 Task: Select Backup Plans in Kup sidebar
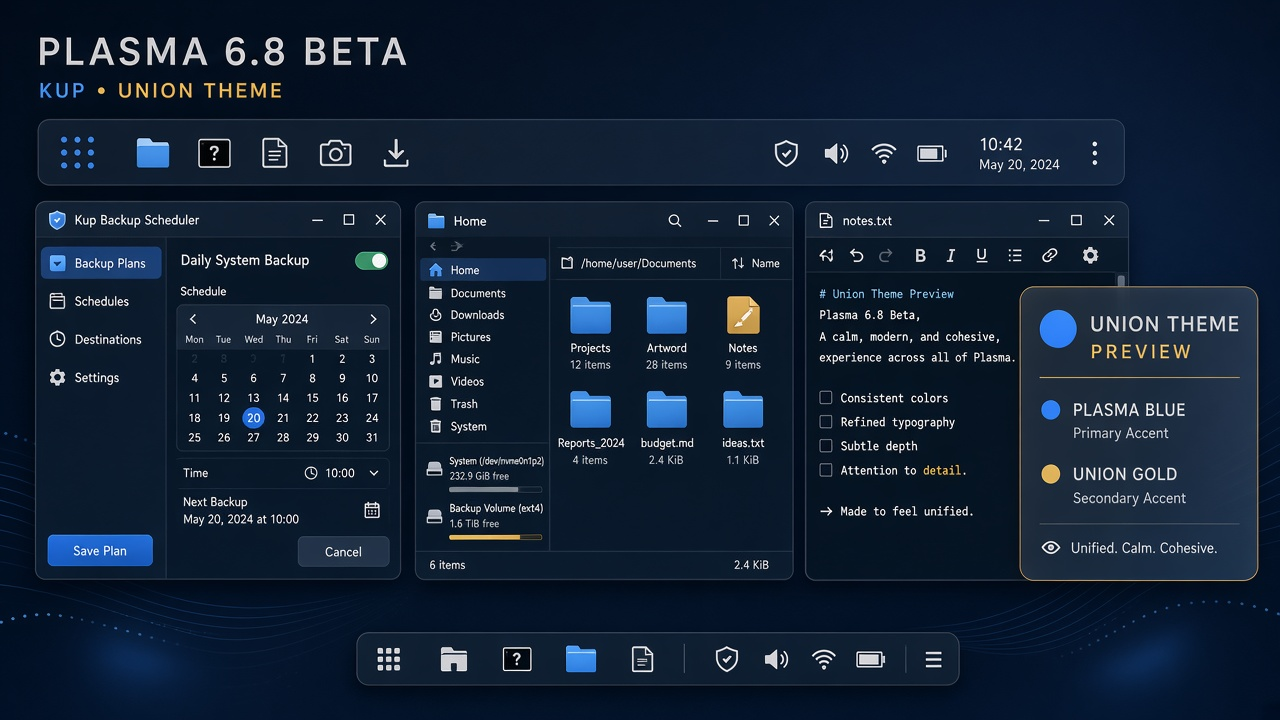[101, 263]
